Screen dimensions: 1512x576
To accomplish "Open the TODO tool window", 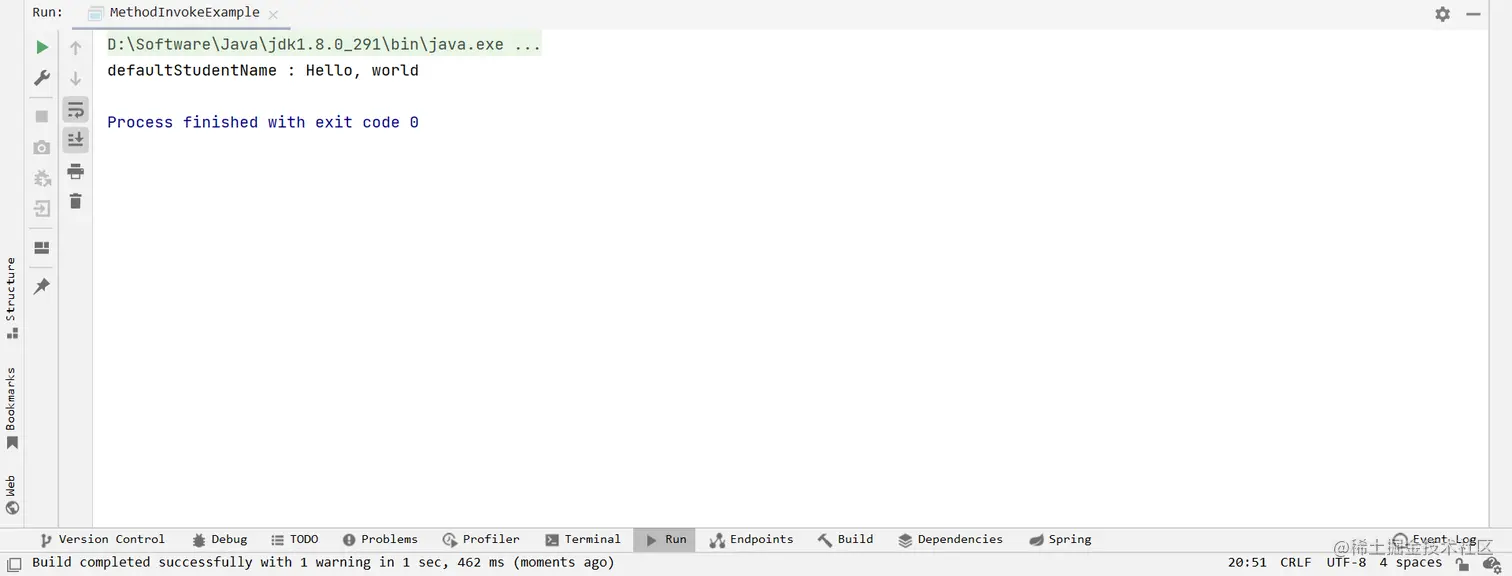I will tap(295, 540).
